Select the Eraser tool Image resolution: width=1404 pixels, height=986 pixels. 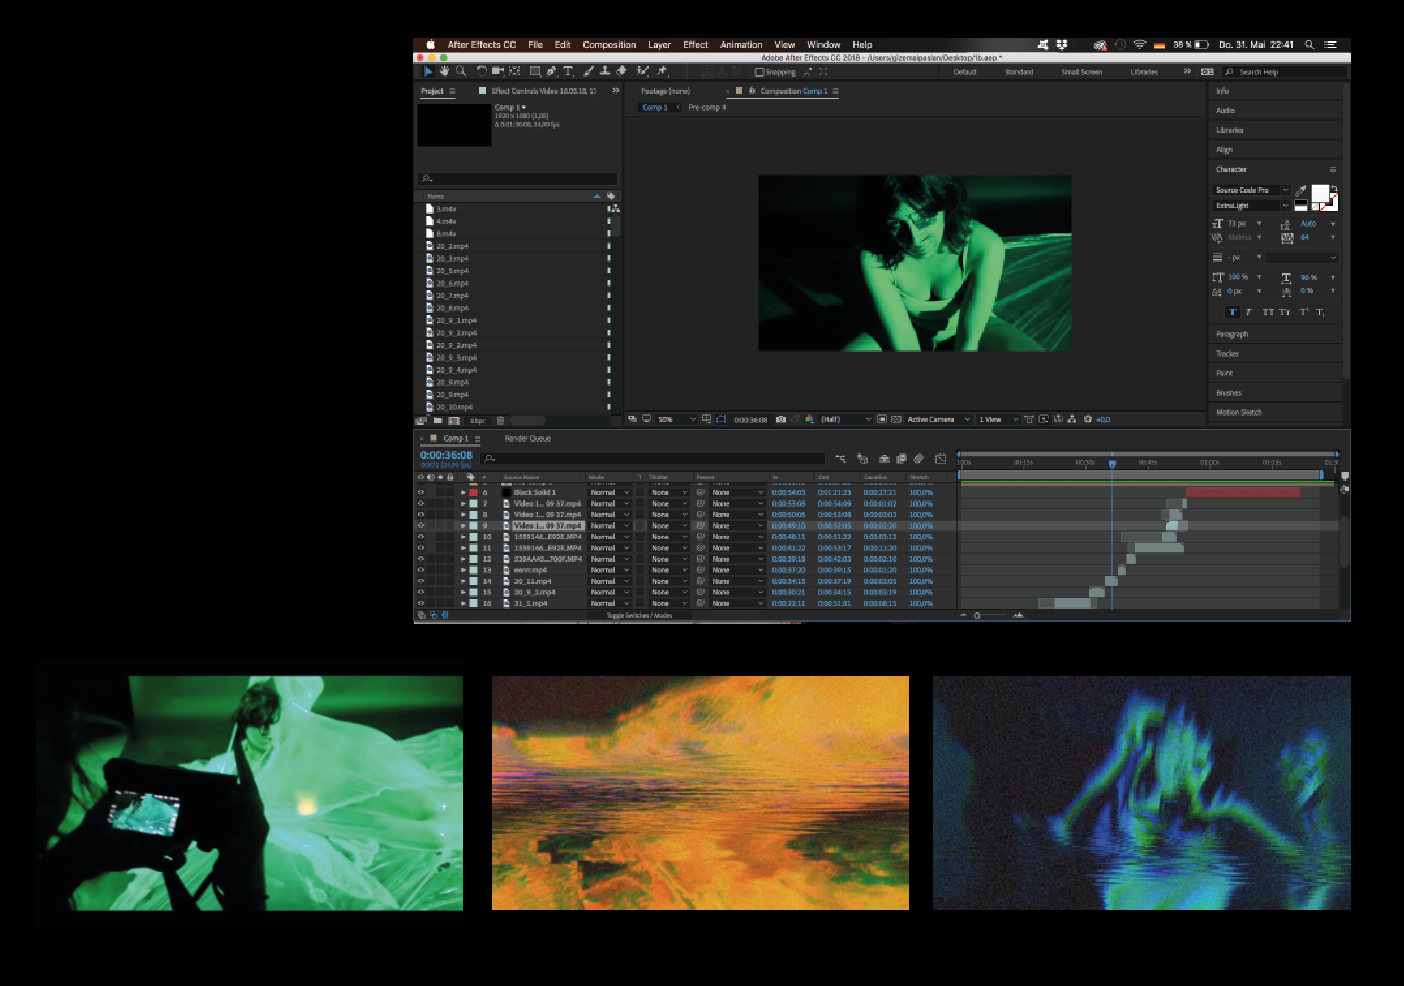pos(621,71)
